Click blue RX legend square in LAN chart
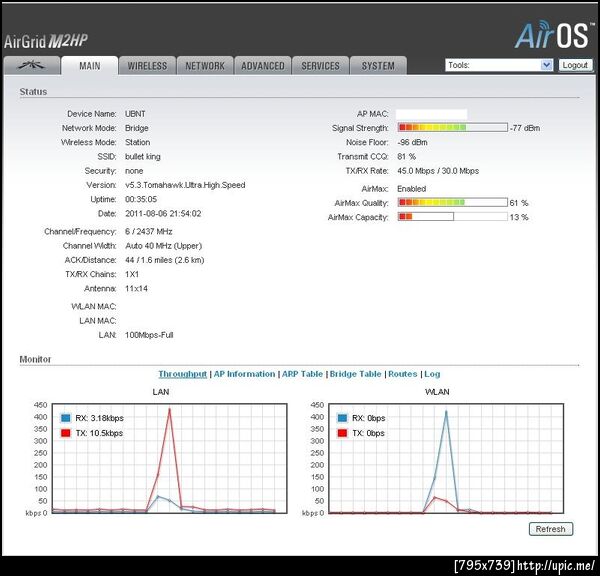Screen dimensions: 600x576 point(65,418)
